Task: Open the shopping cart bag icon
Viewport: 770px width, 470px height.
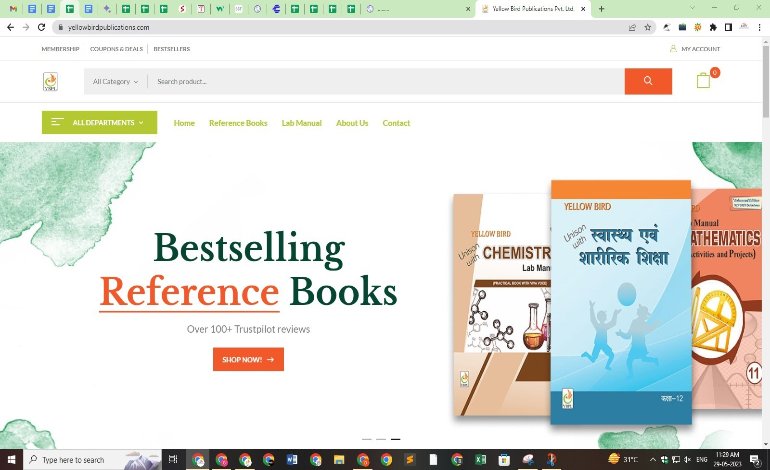Action: click(x=703, y=80)
